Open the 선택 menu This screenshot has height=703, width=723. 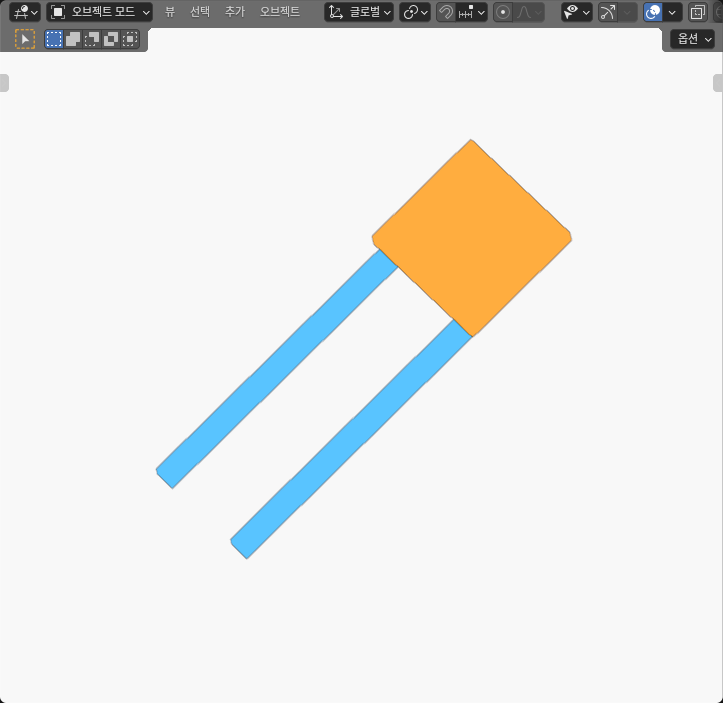pyautogui.click(x=200, y=12)
